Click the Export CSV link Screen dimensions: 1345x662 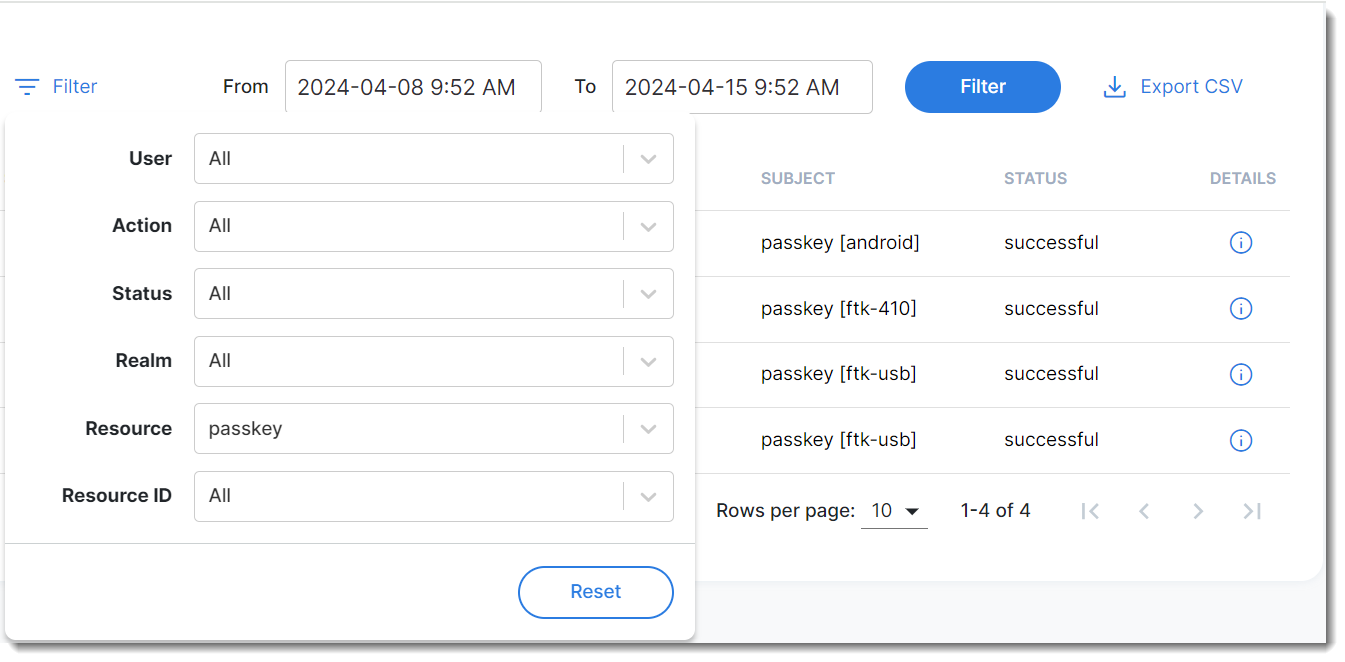(1191, 87)
